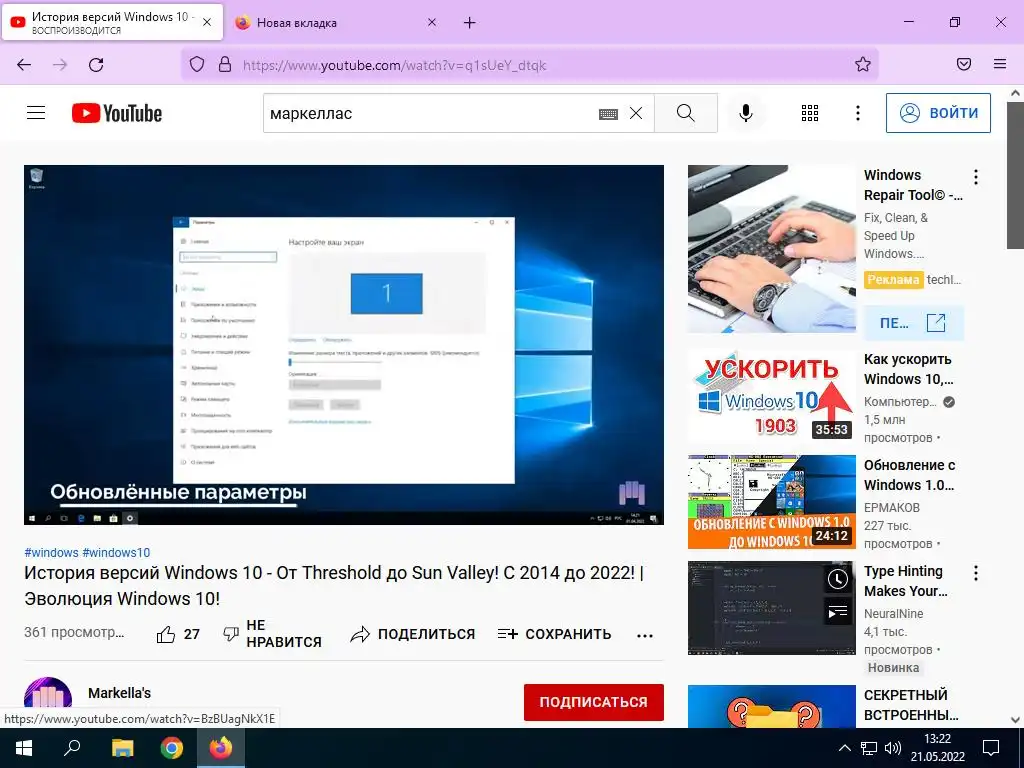Open a new tab with plus
Viewport: 1024px width, 768px height.
[470, 23]
